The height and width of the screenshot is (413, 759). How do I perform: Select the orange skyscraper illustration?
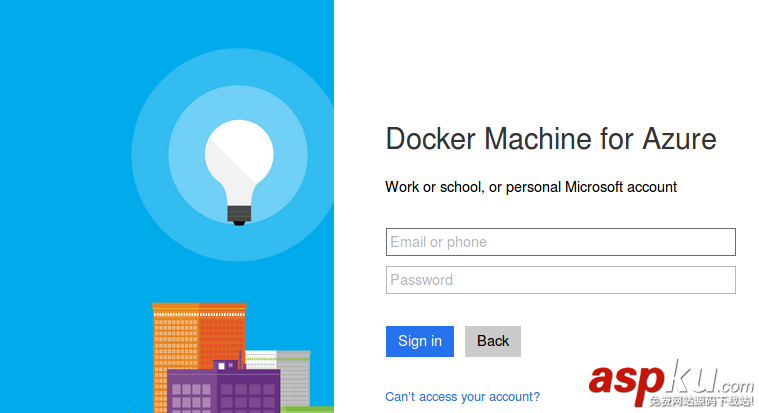click(175, 335)
